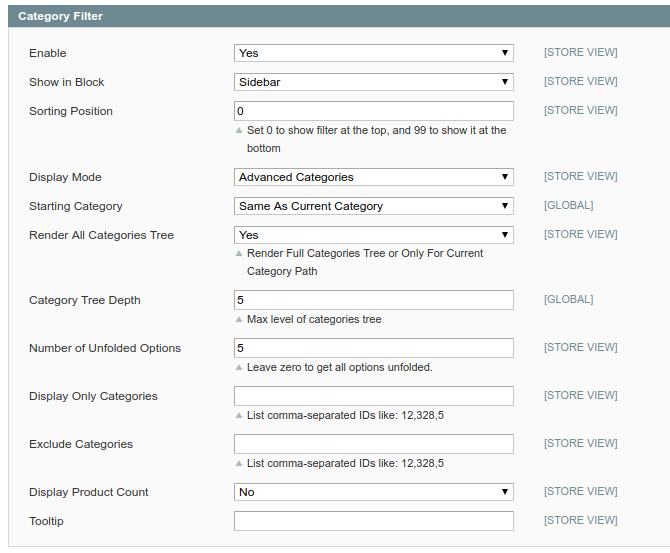670x553 pixels.
Task: Click the Render Full Categories Tree hint icon
Action: pos(238,254)
